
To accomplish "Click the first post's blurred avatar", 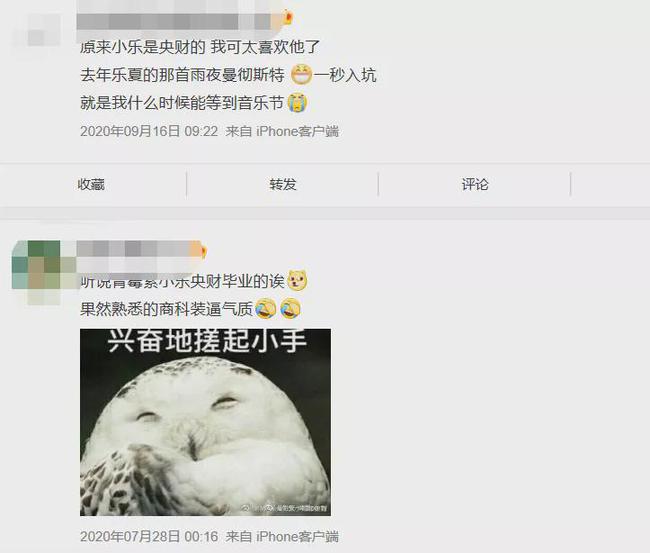I will coord(37,30).
